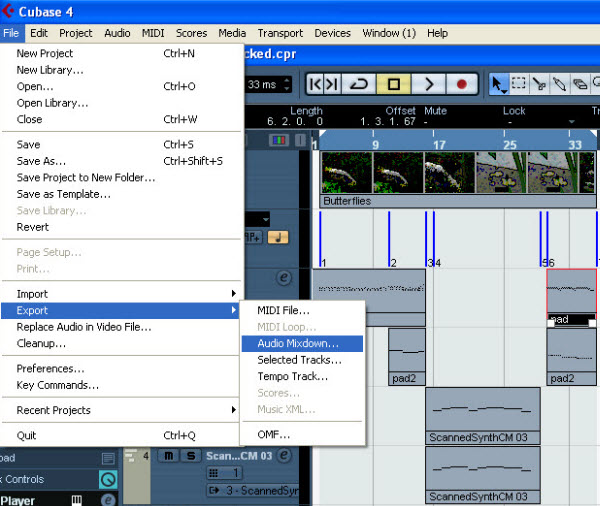Go to the next marker in transport
Viewport: 600px width, 506px height.
point(332,84)
